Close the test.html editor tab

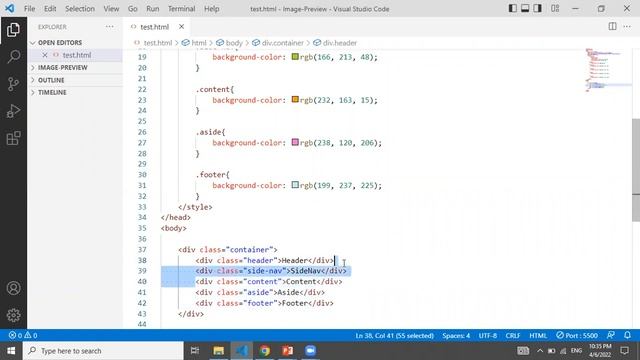click(x=181, y=27)
